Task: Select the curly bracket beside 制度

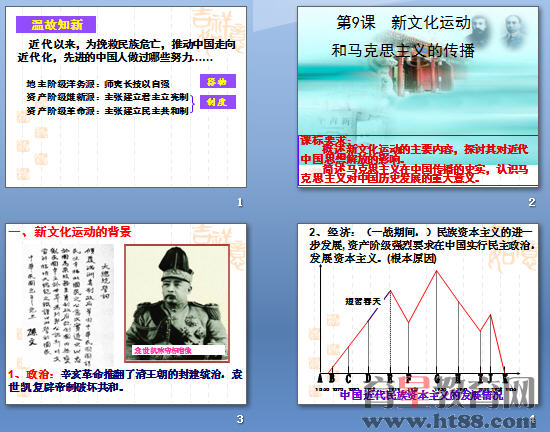Action: tap(192, 104)
